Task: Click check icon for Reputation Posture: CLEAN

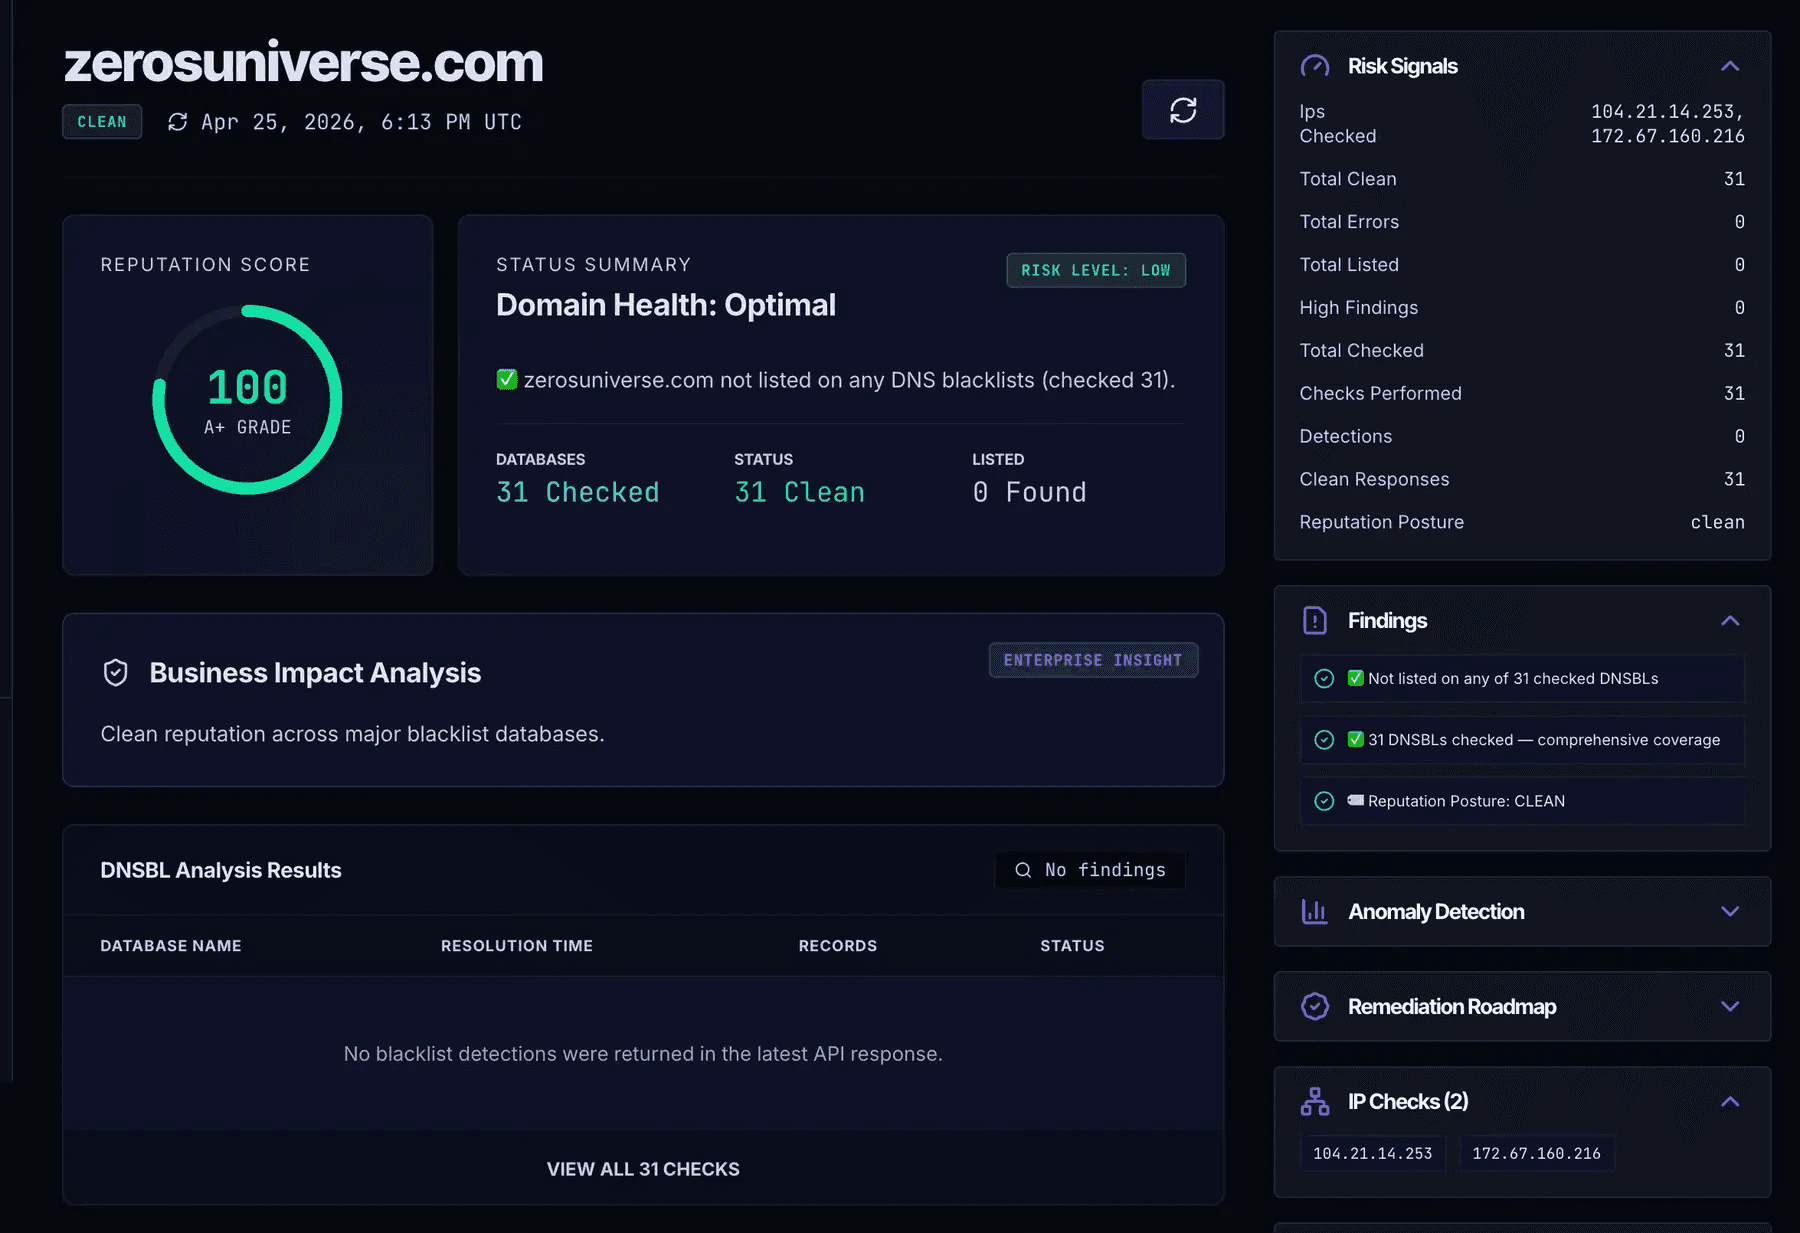Action: tap(1324, 801)
